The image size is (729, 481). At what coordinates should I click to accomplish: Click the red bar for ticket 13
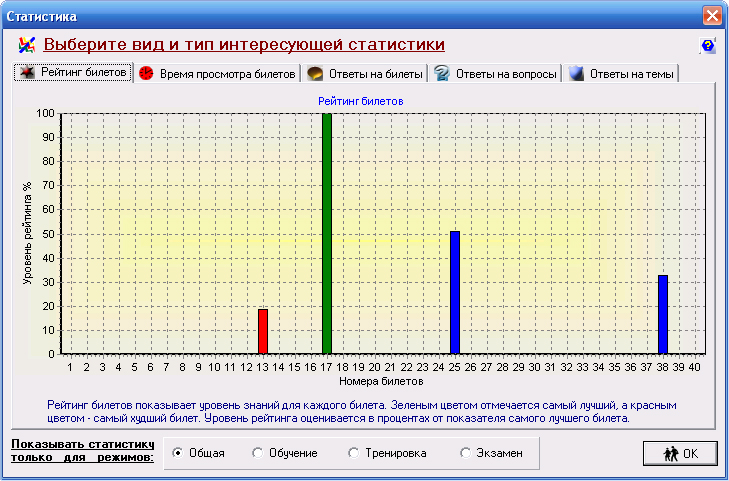(263, 331)
